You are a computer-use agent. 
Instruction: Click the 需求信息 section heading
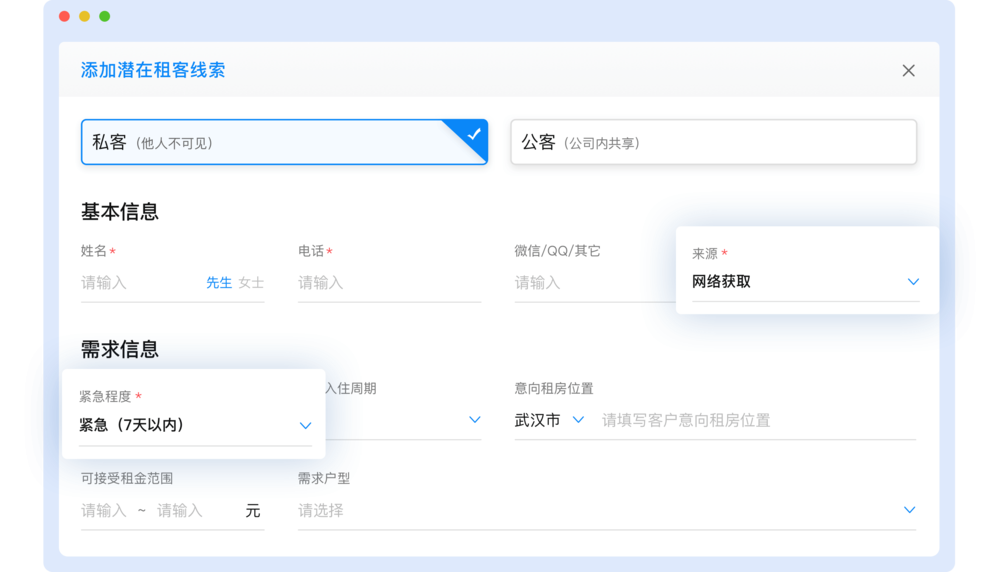[x=119, y=349]
